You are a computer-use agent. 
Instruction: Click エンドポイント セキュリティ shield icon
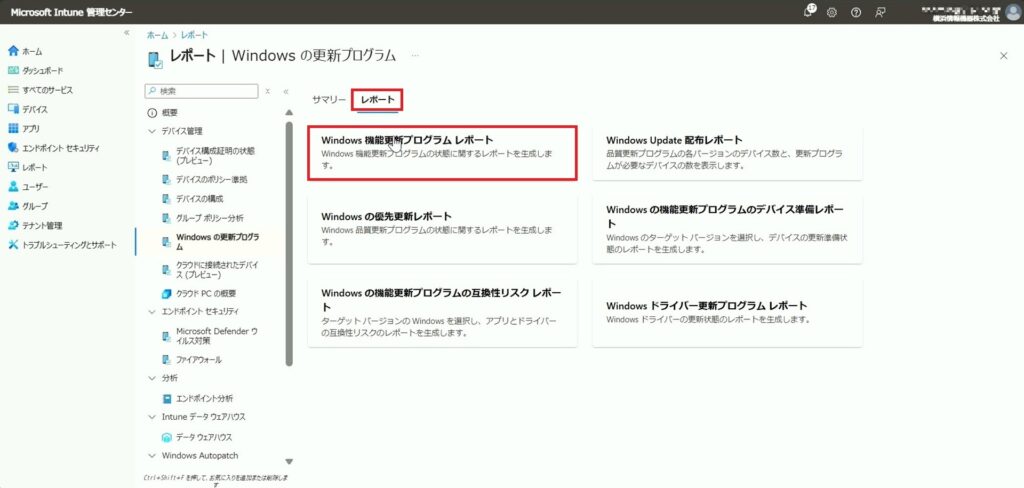pos(13,148)
